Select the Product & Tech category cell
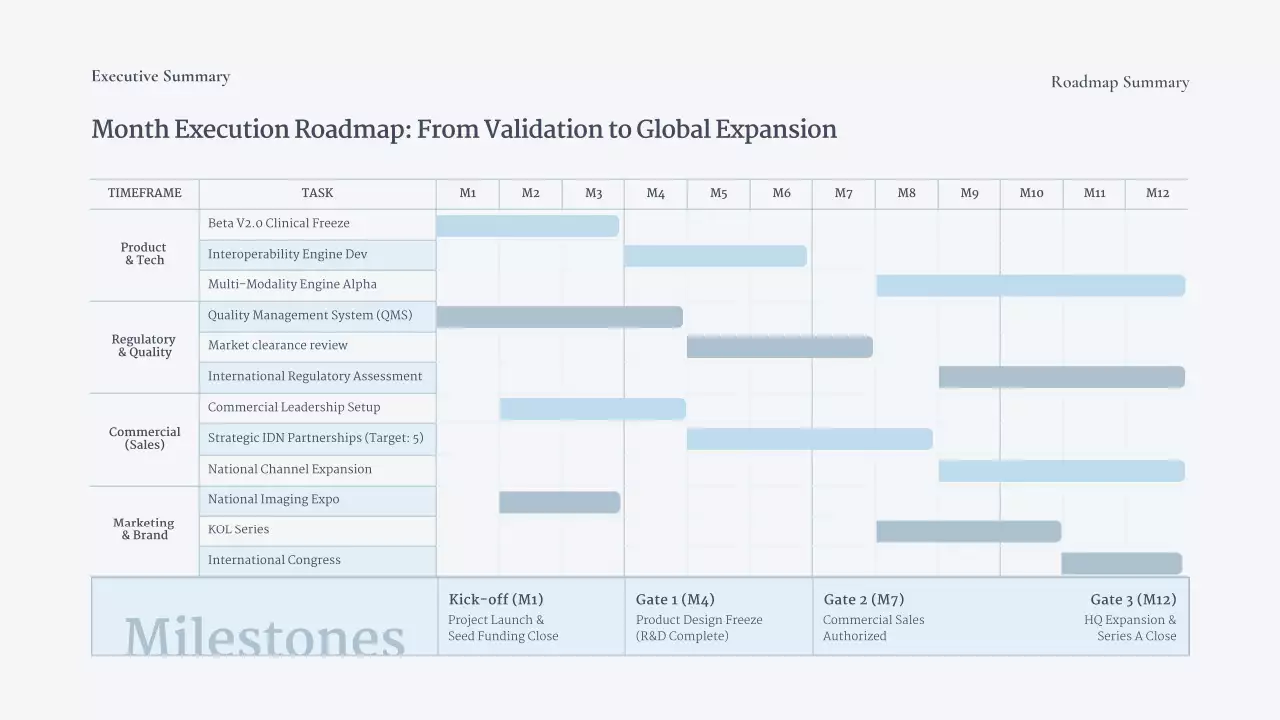1280x720 pixels. click(x=144, y=254)
